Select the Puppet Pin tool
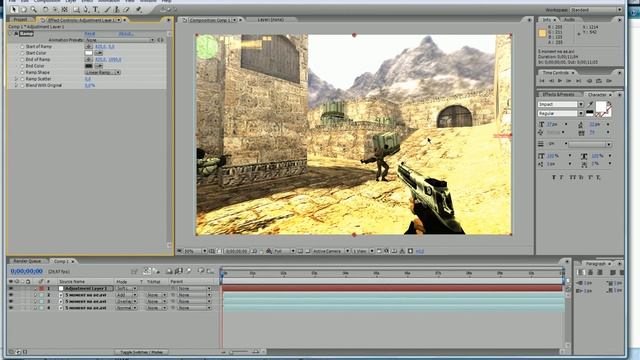 click(x=139, y=9)
